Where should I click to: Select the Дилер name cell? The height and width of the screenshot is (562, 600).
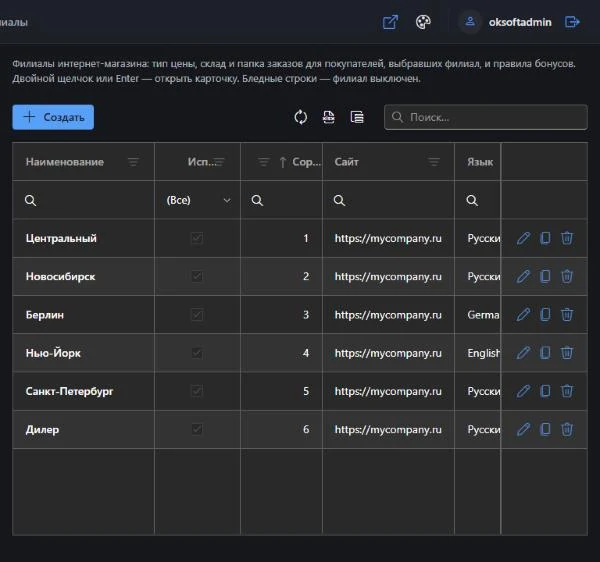83,429
